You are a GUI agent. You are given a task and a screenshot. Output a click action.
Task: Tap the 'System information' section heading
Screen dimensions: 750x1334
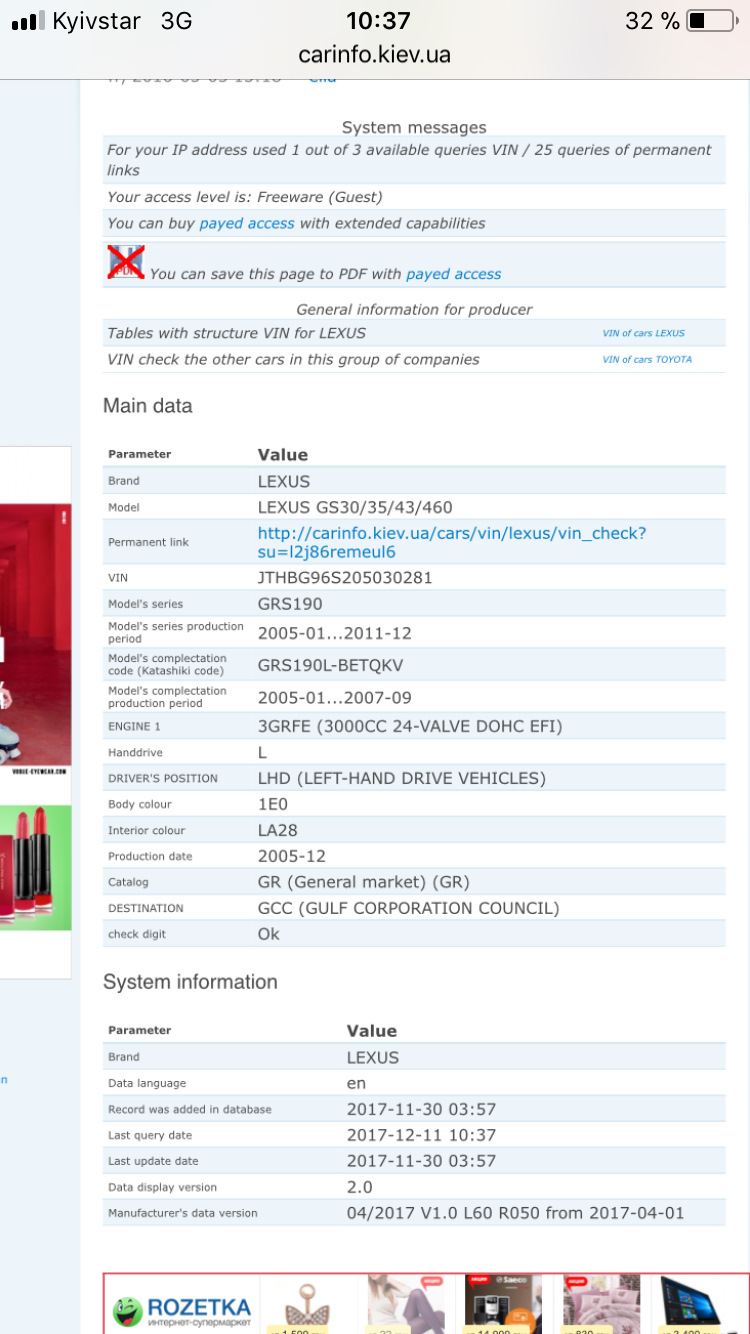click(190, 982)
